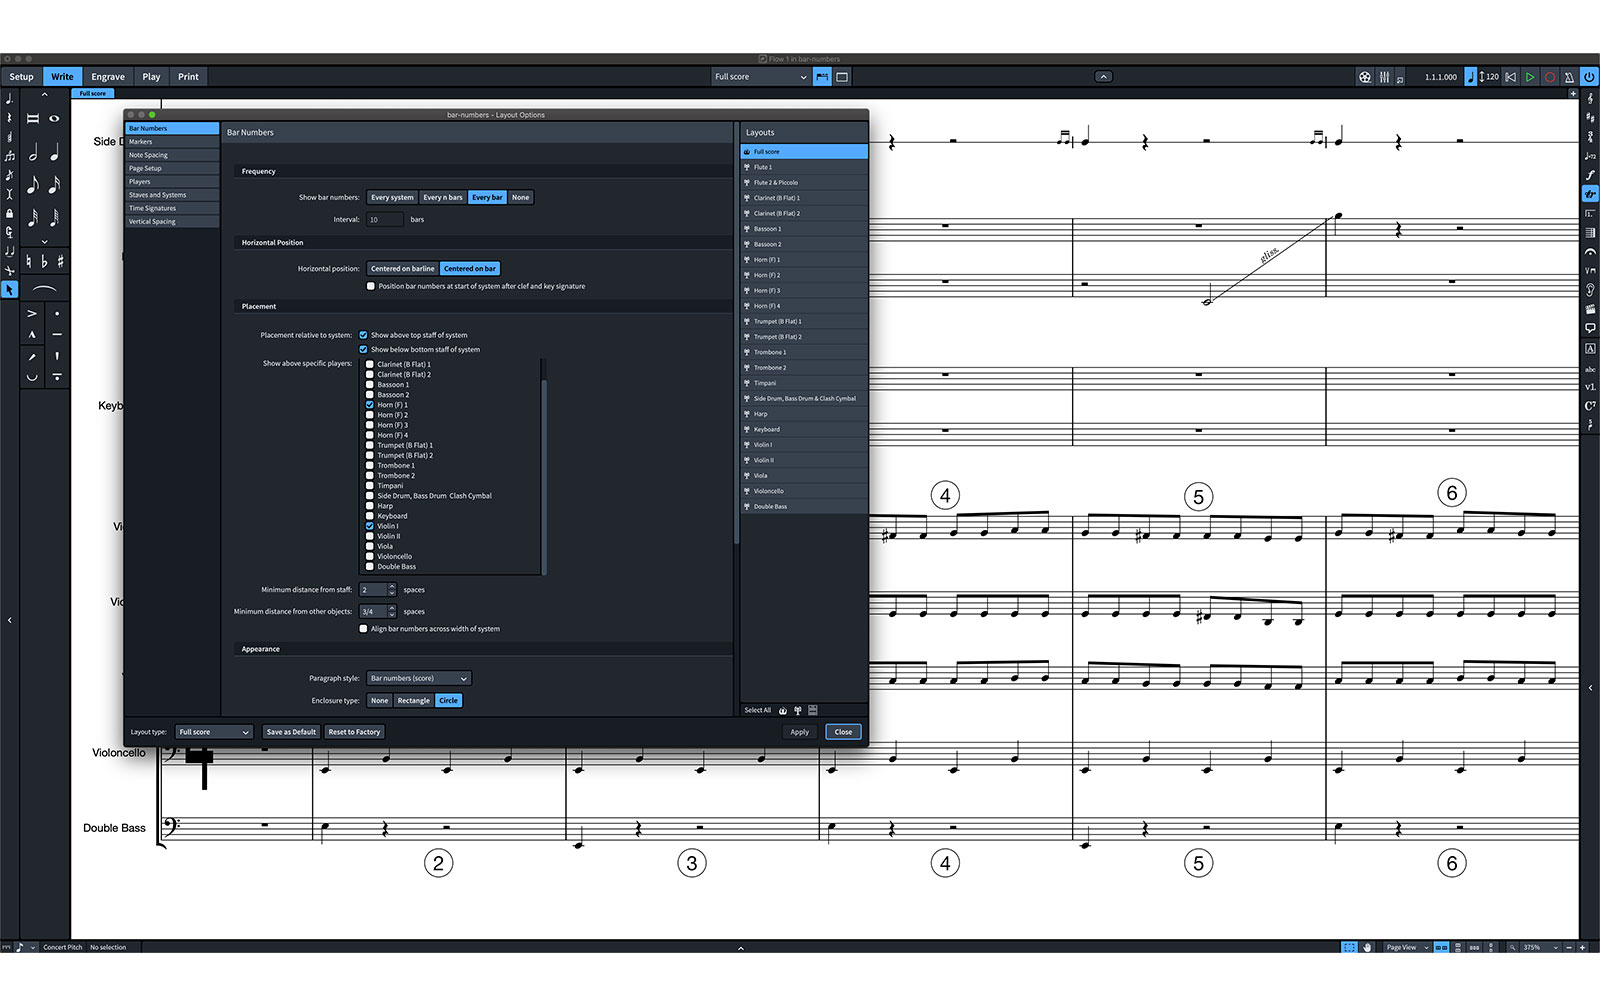1600x1007 pixels.
Task: Activate the Select arrow tool
Action: pos(9,289)
